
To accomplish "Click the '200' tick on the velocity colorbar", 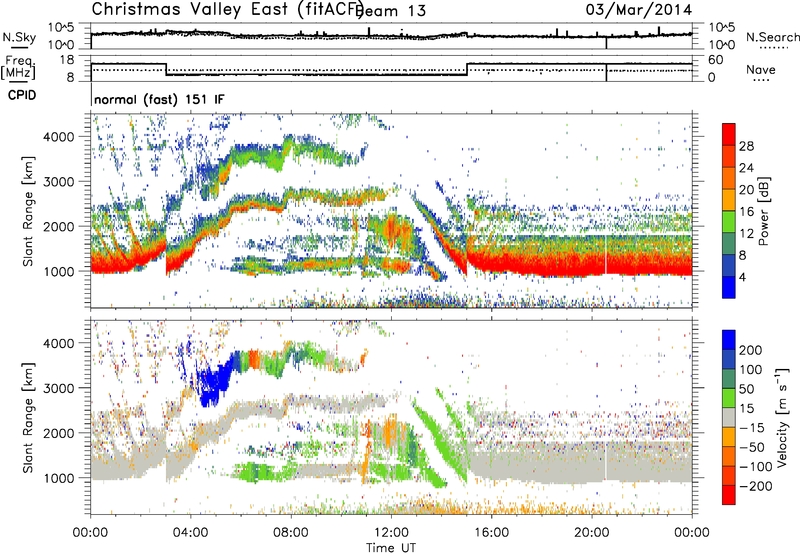I will [751, 350].
